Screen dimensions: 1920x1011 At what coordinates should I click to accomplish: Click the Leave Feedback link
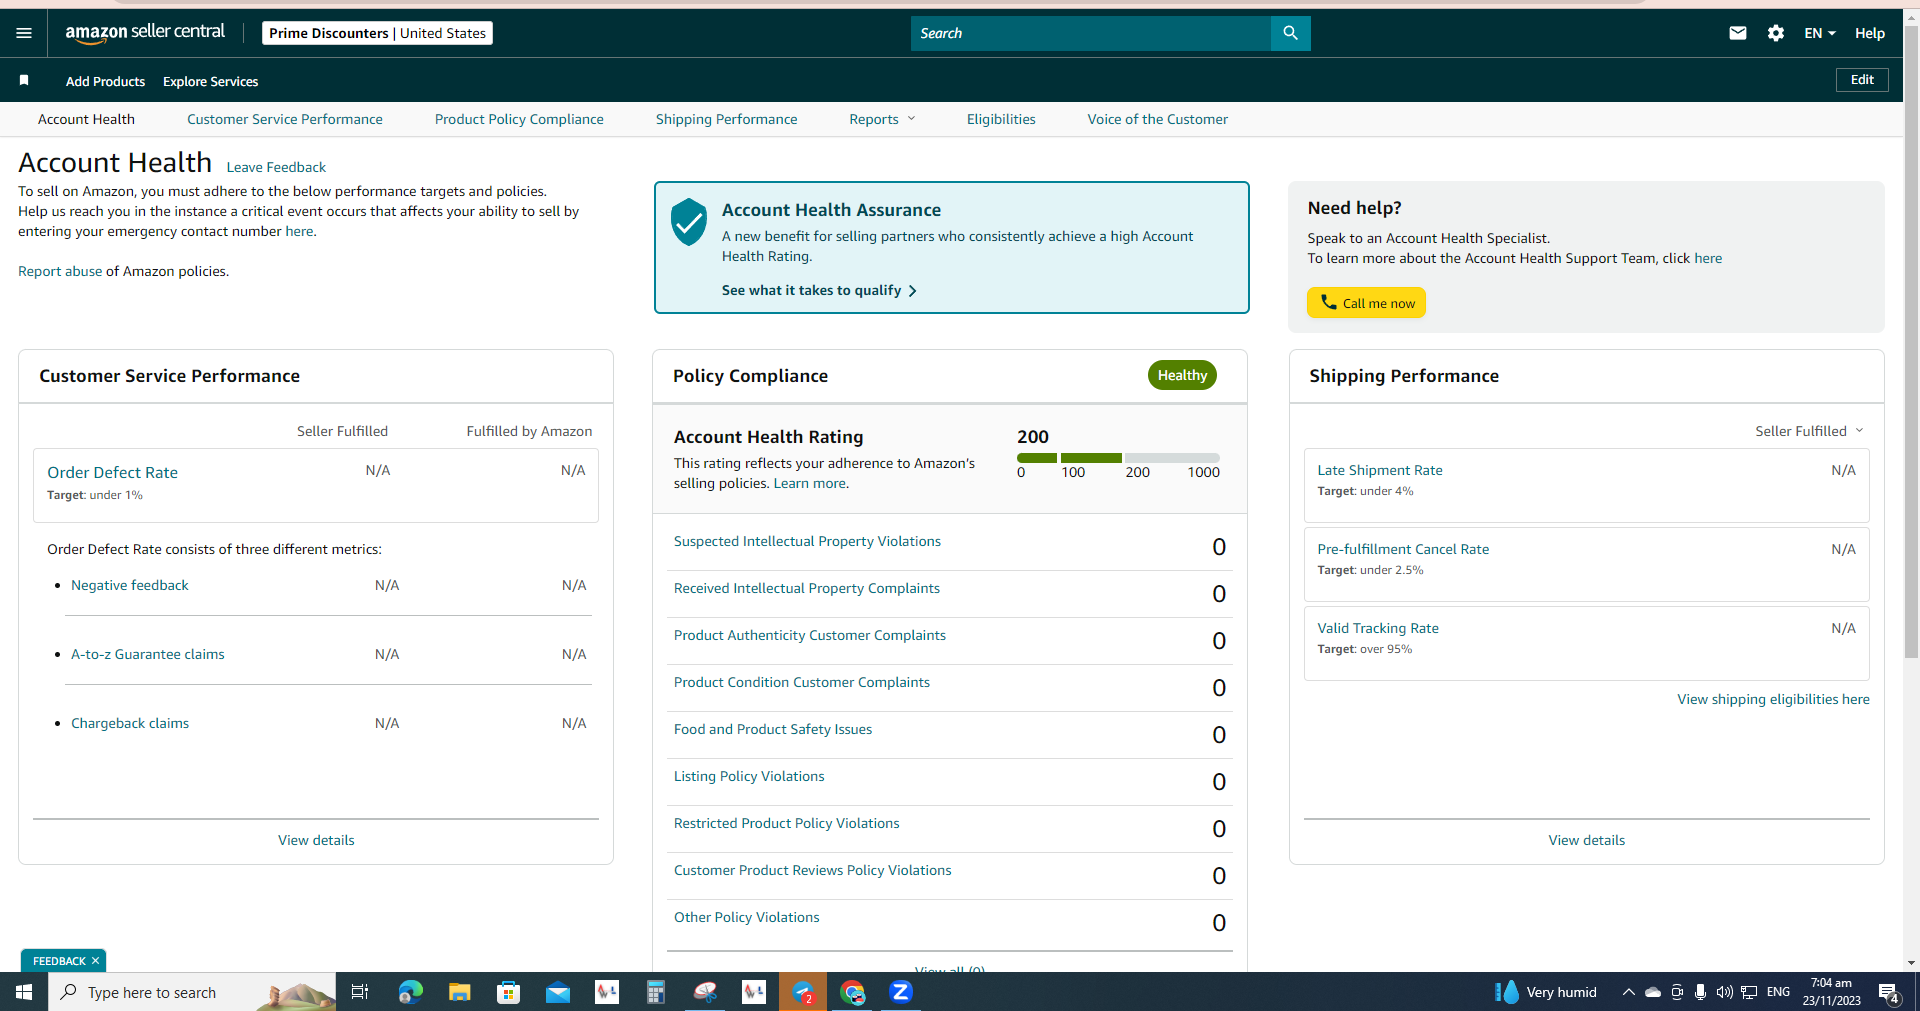(x=276, y=167)
